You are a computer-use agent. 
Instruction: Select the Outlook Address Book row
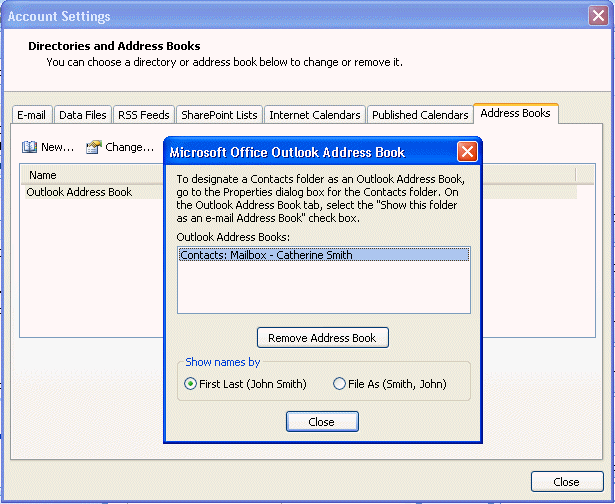point(94,192)
